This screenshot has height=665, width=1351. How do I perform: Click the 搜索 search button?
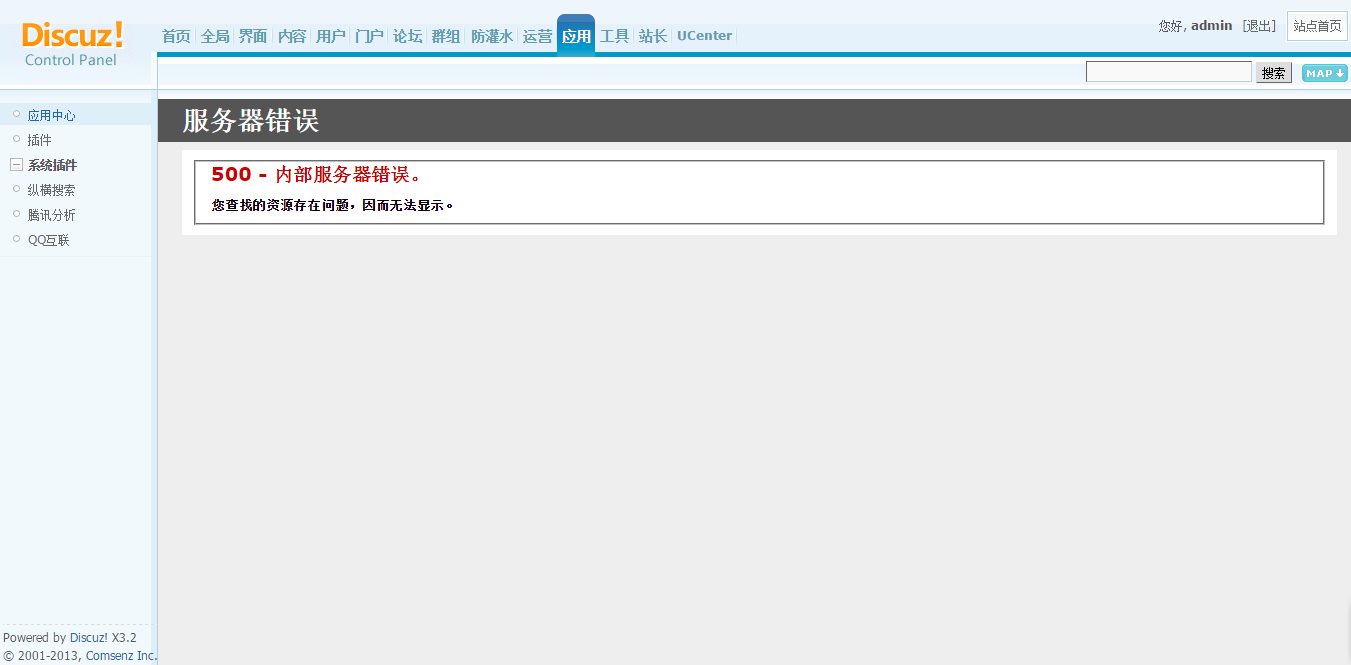click(x=1274, y=73)
